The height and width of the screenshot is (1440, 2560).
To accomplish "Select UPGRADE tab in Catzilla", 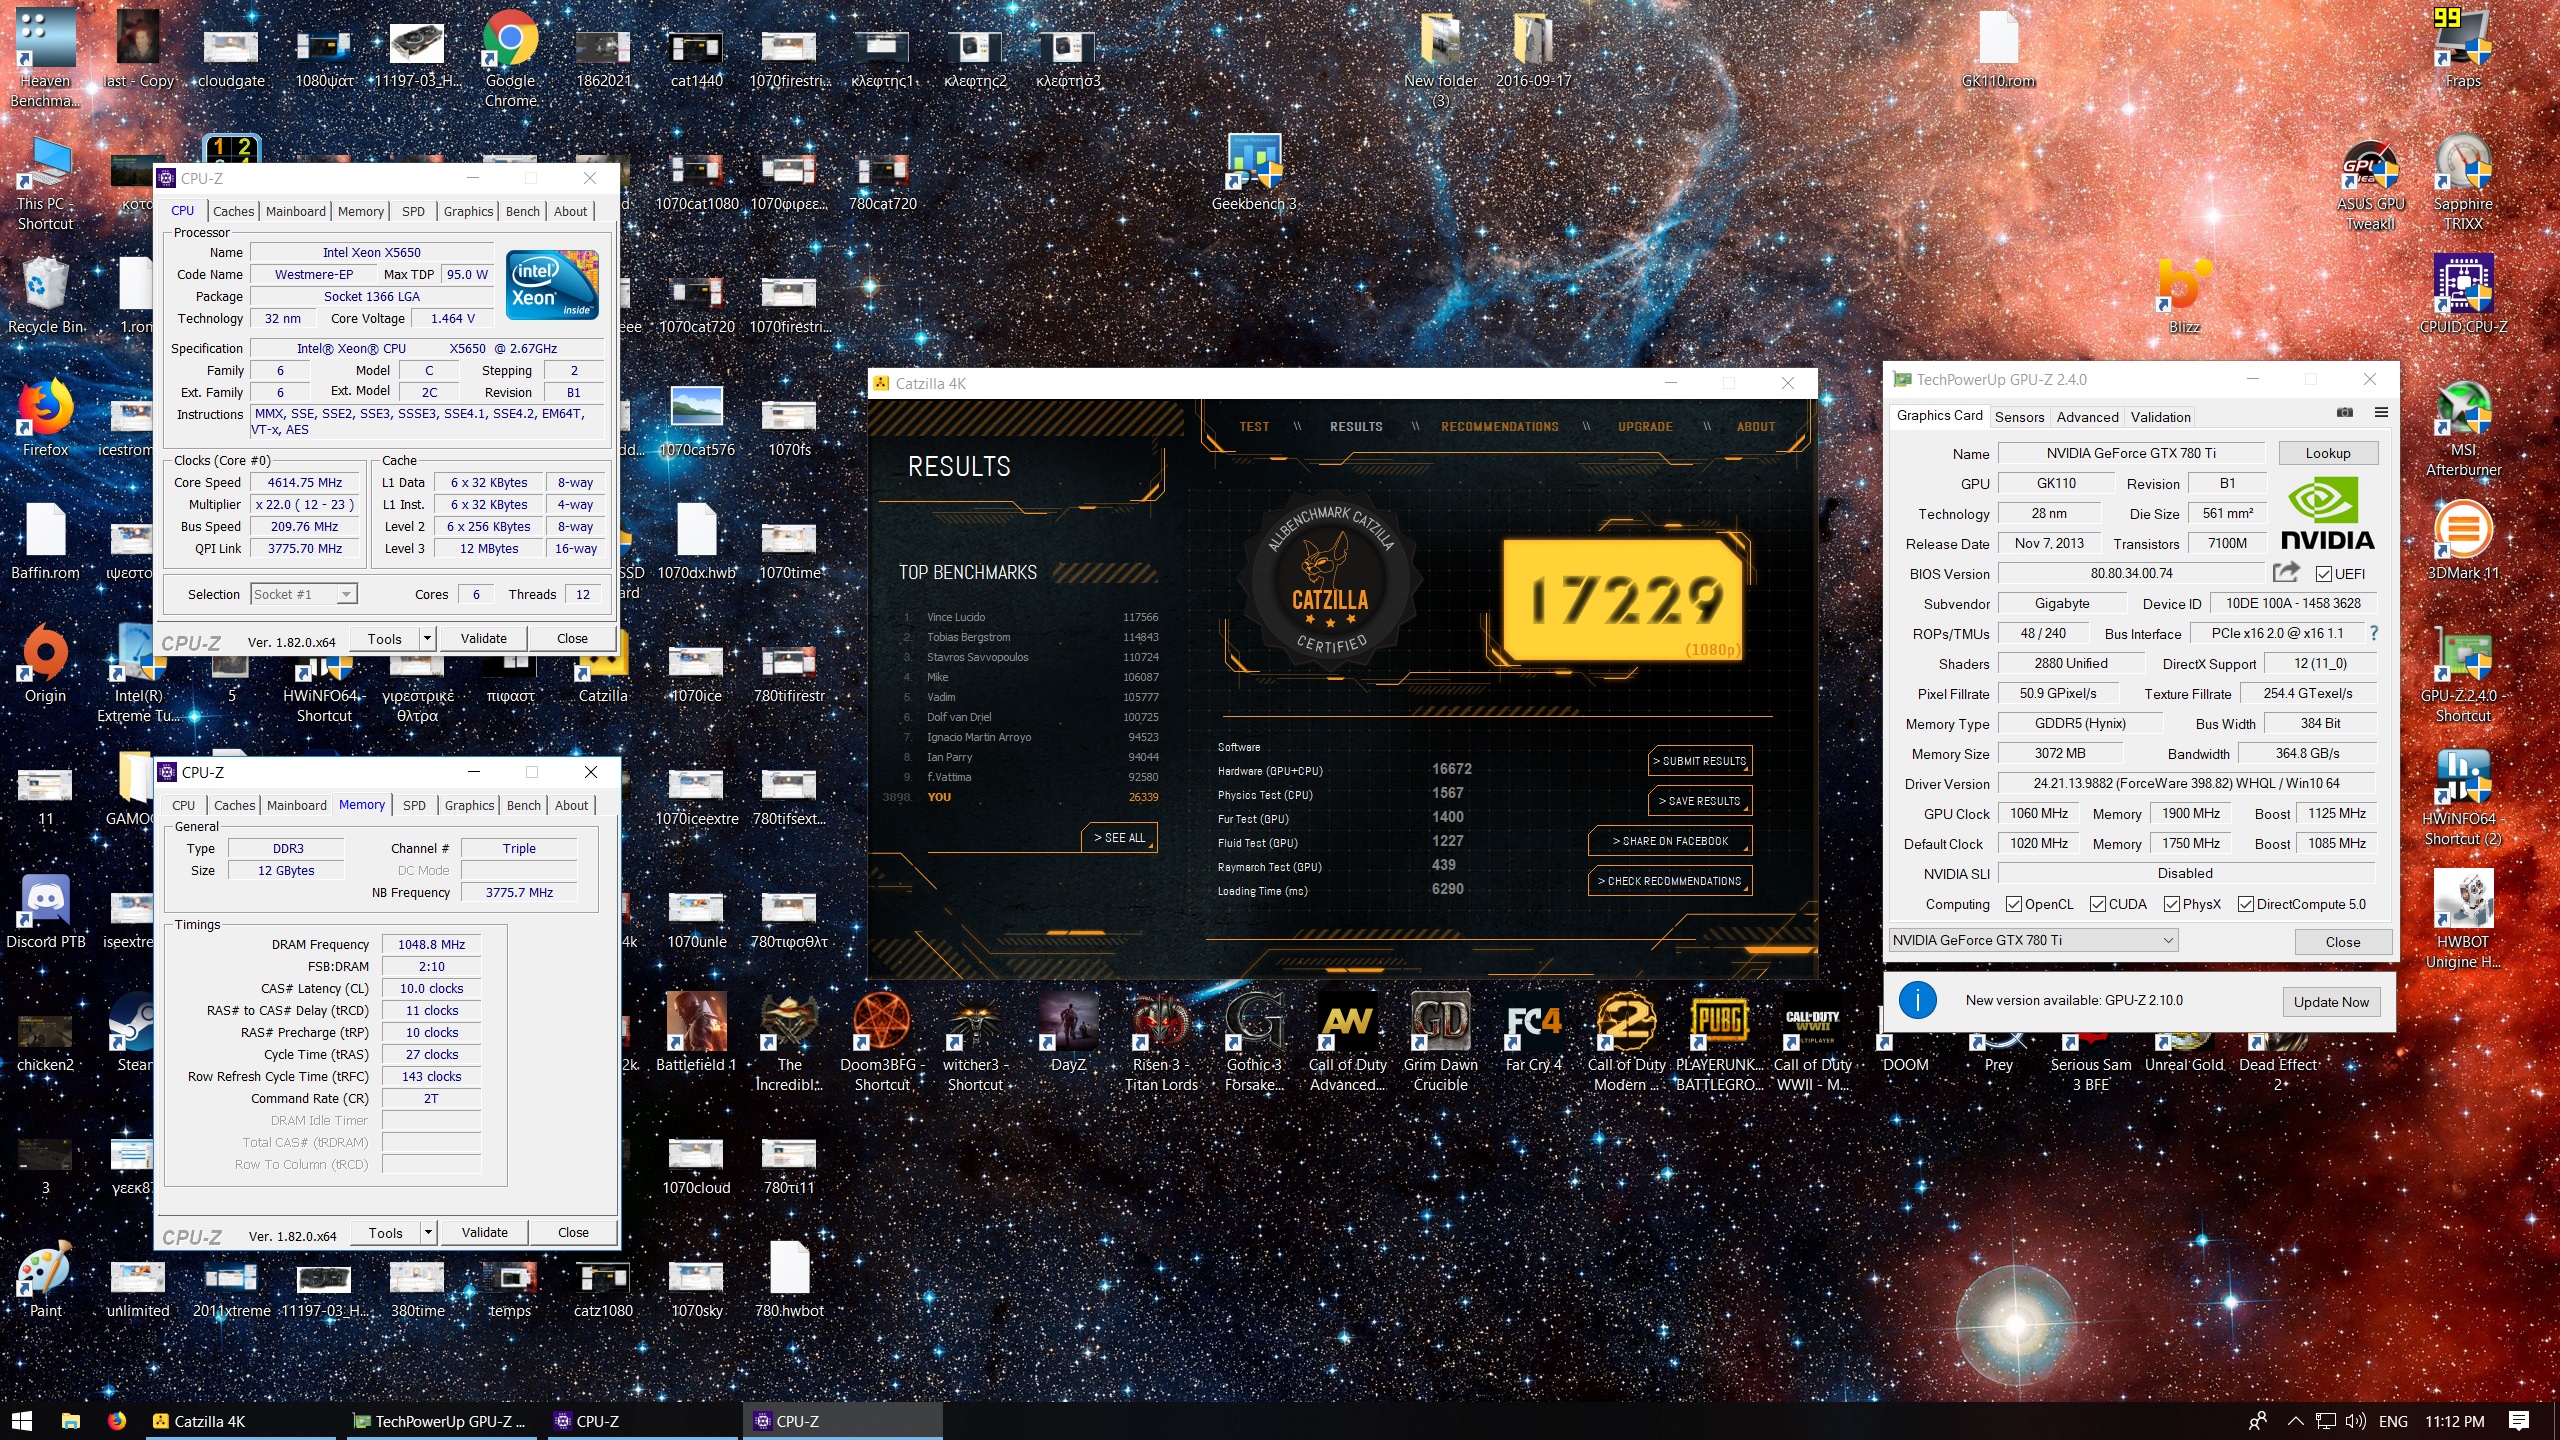I will click(1645, 426).
